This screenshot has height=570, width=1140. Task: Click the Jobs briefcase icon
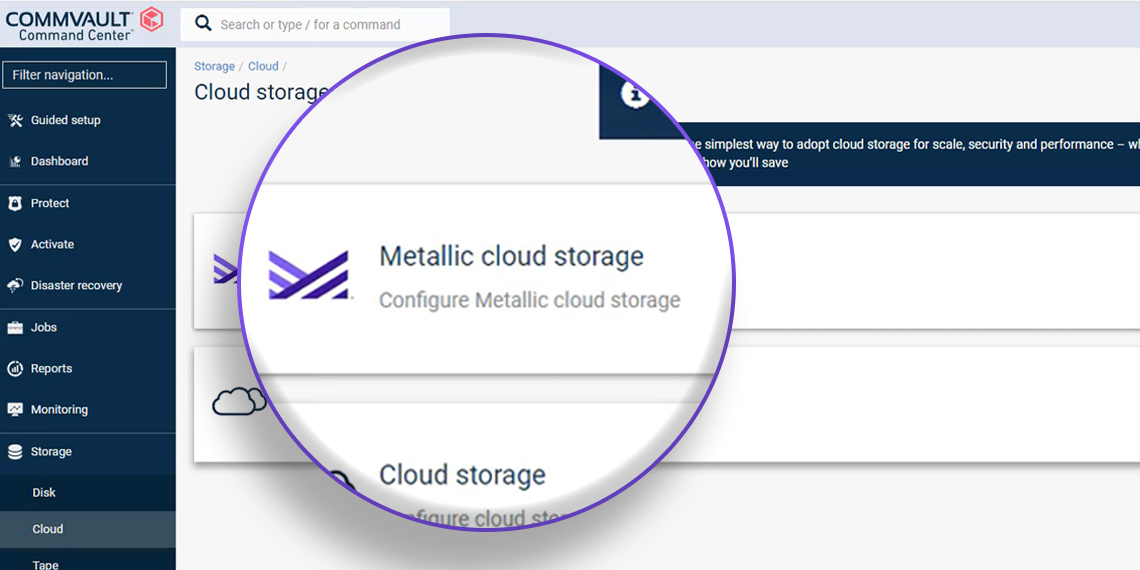(x=15, y=328)
